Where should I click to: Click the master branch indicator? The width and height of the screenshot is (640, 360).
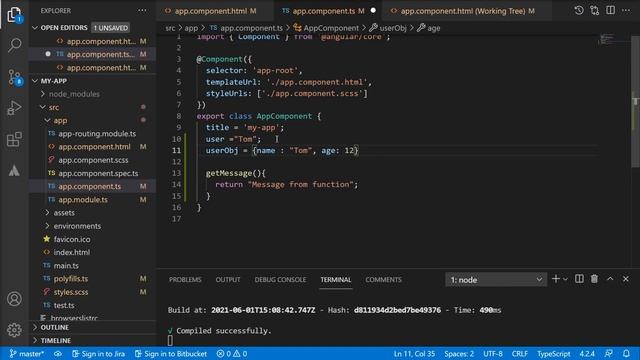(27, 353)
